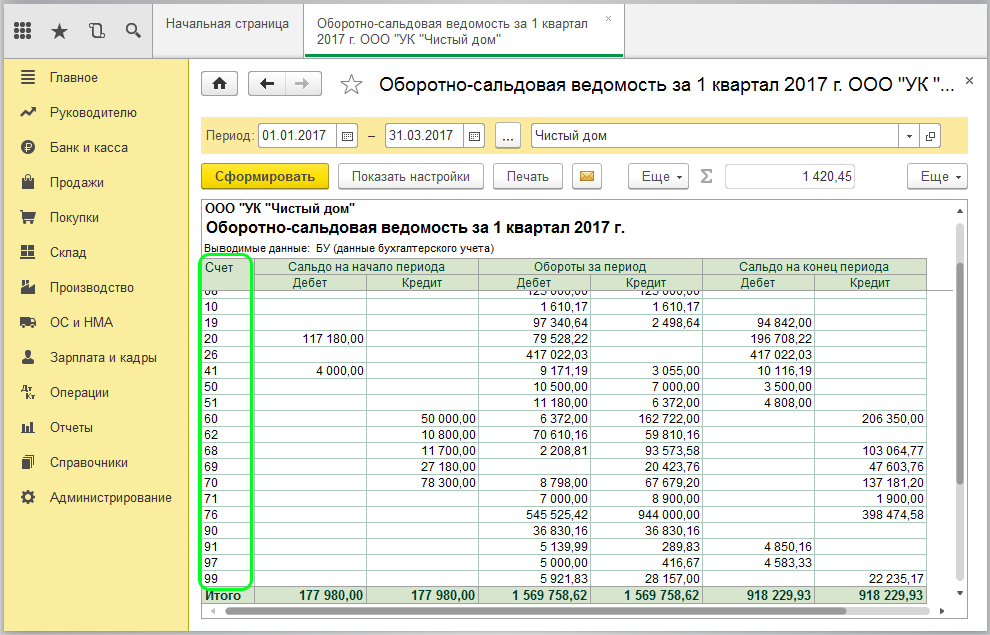This screenshot has height=635, width=990.
Task: Click Показать настройки button
Action: pyautogui.click(x=410, y=177)
